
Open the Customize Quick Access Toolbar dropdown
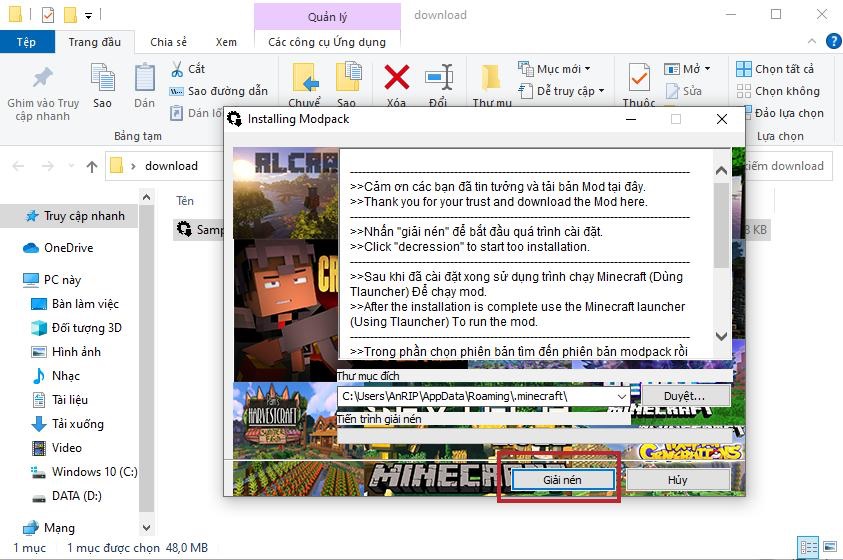coord(89,16)
